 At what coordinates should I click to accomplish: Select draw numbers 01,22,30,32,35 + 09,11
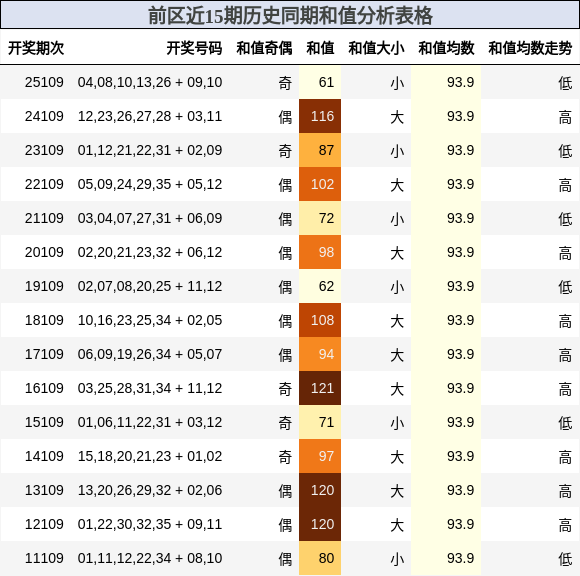150,525
